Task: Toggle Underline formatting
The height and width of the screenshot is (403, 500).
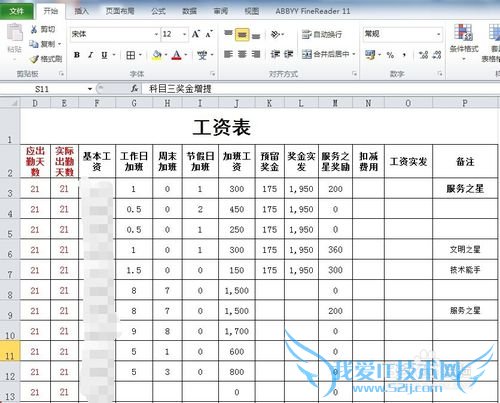Action: tap(104, 55)
